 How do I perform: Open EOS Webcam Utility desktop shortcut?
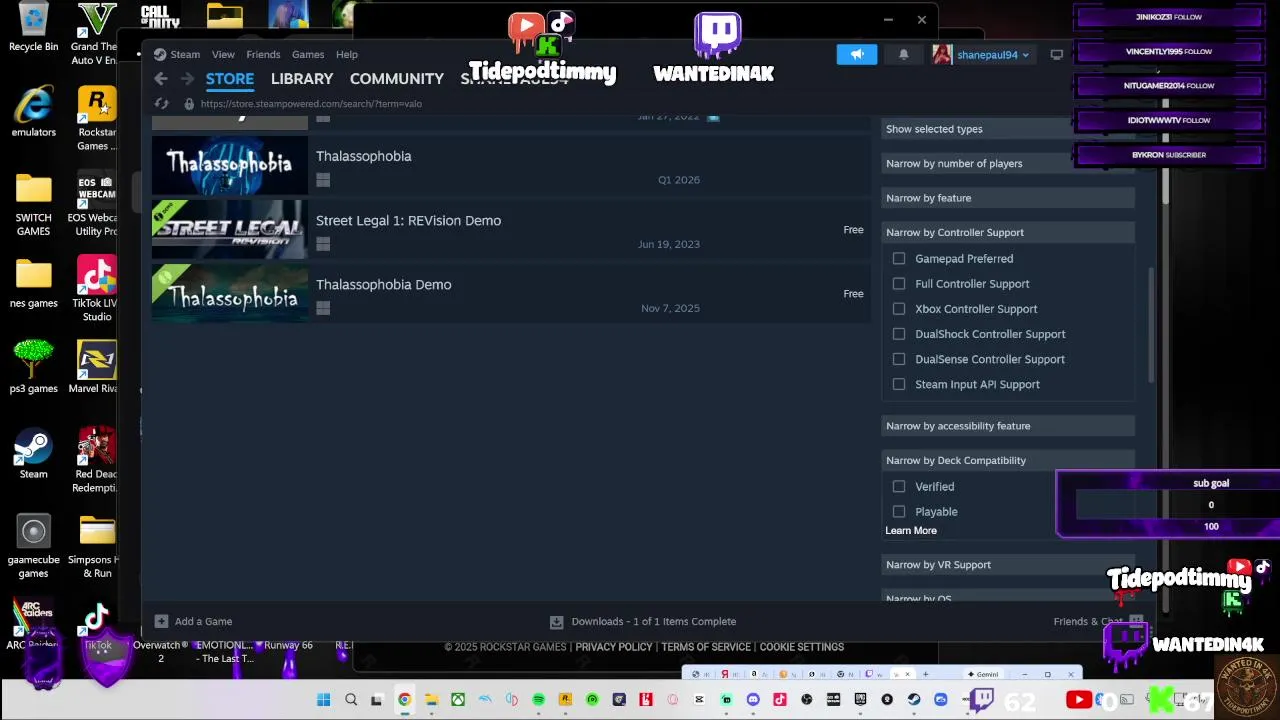[97, 204]
